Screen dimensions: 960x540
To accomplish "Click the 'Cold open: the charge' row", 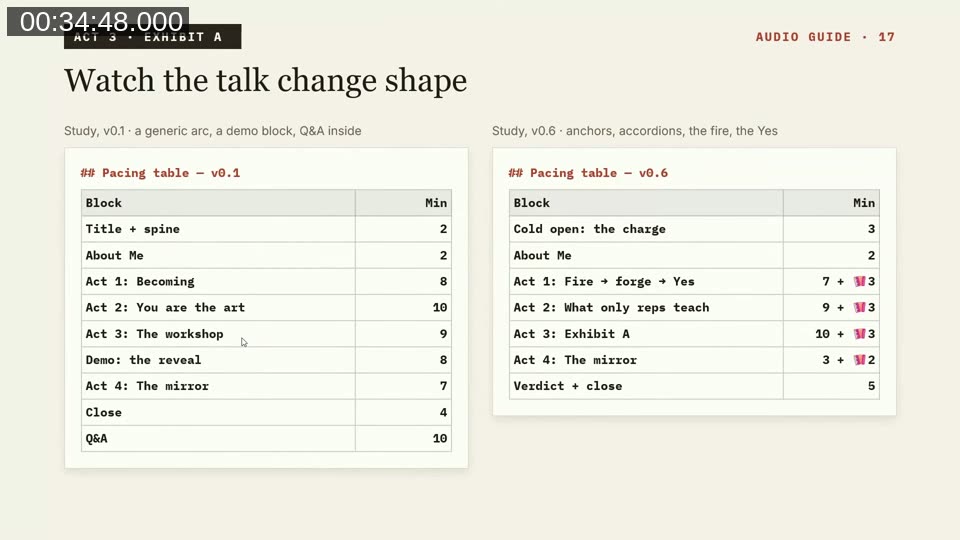I will [694, 229].
